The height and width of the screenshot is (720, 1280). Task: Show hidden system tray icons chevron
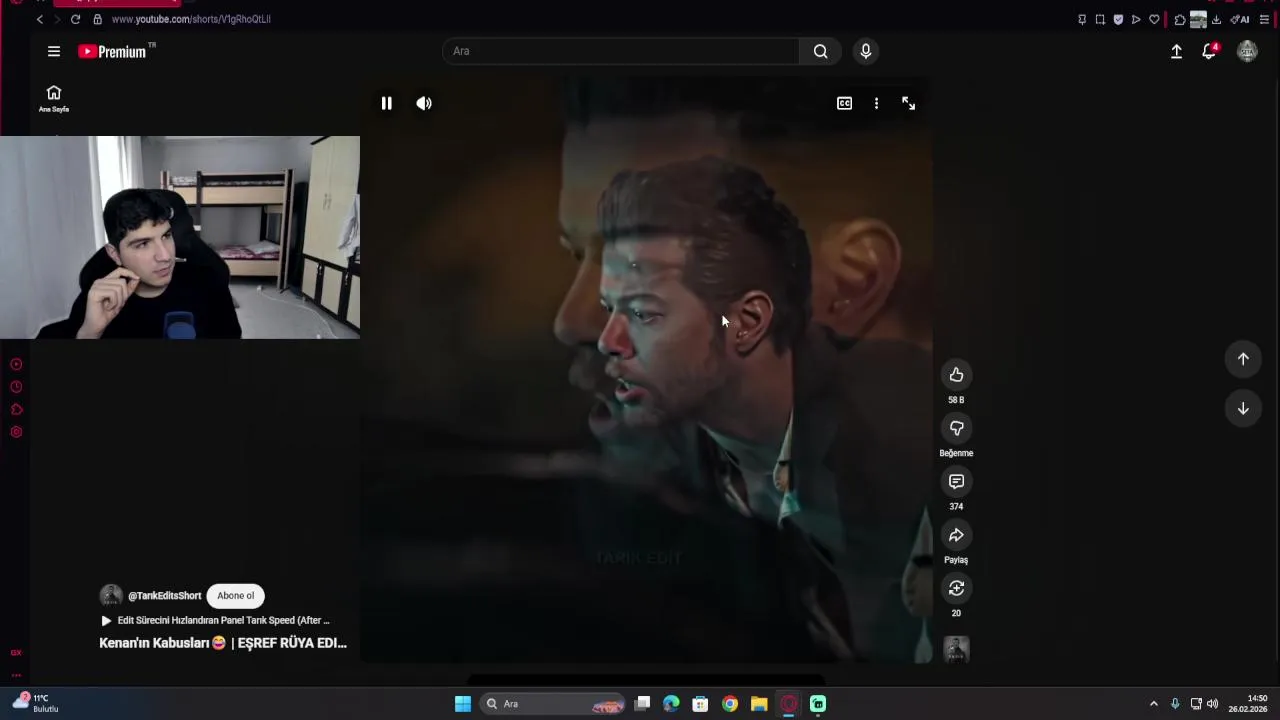[1153, 704]
